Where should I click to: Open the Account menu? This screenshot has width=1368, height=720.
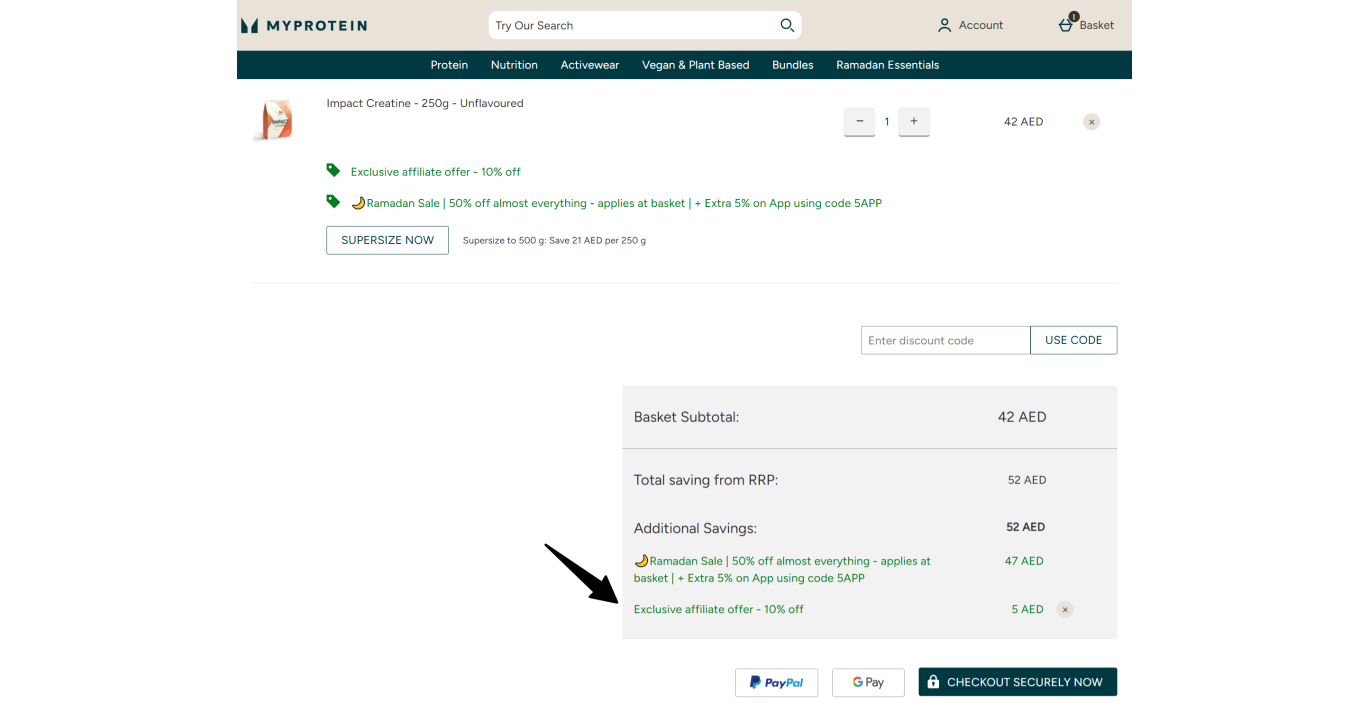970,25
